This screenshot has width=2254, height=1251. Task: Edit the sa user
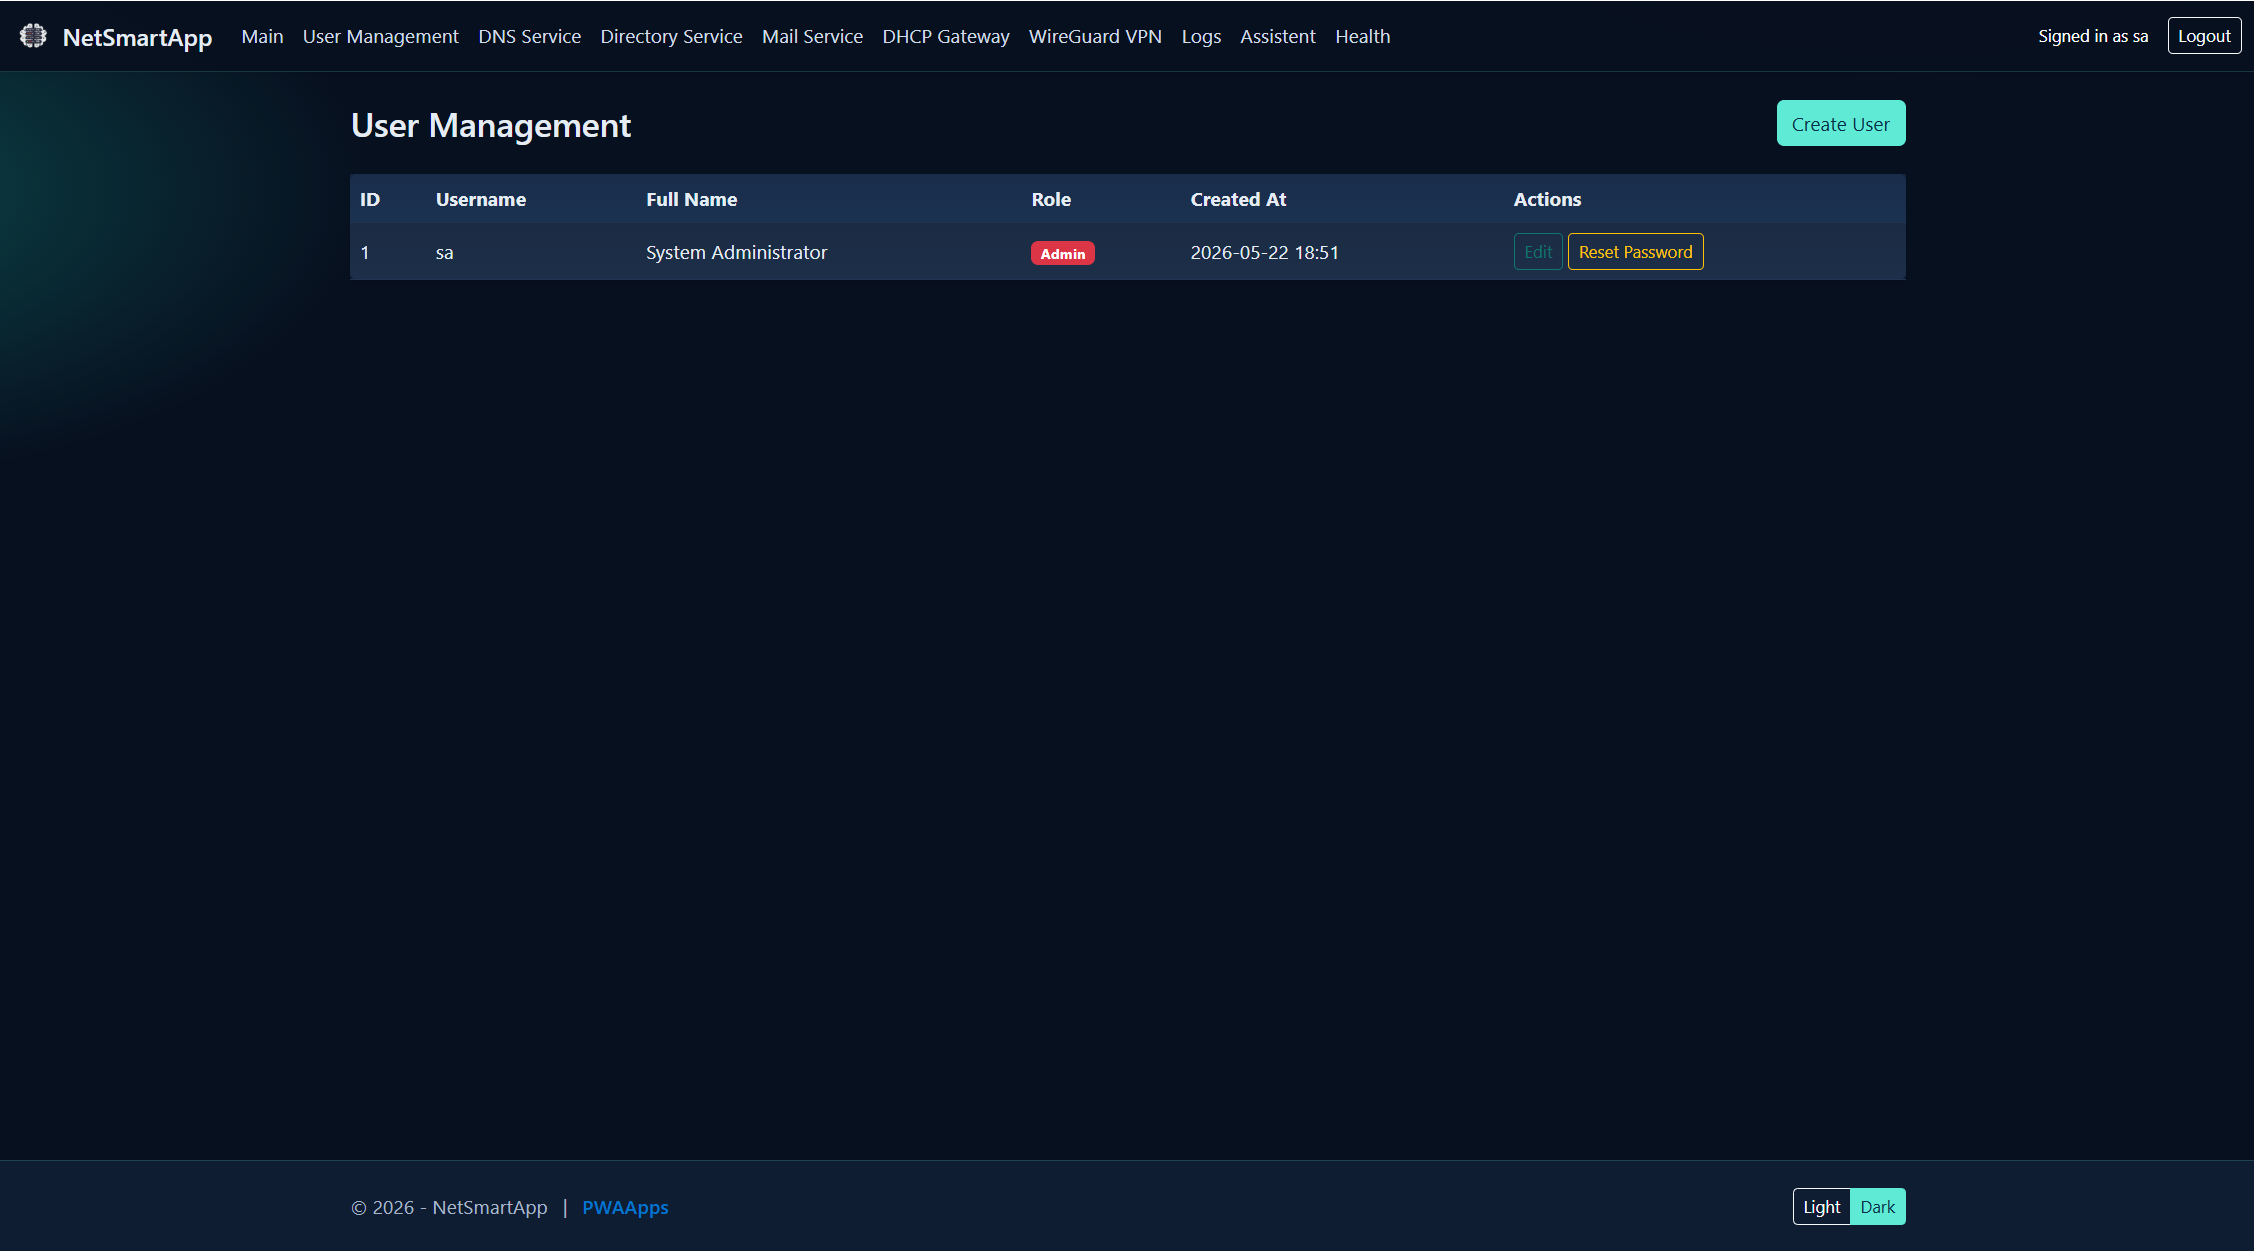click(1538, 252)
